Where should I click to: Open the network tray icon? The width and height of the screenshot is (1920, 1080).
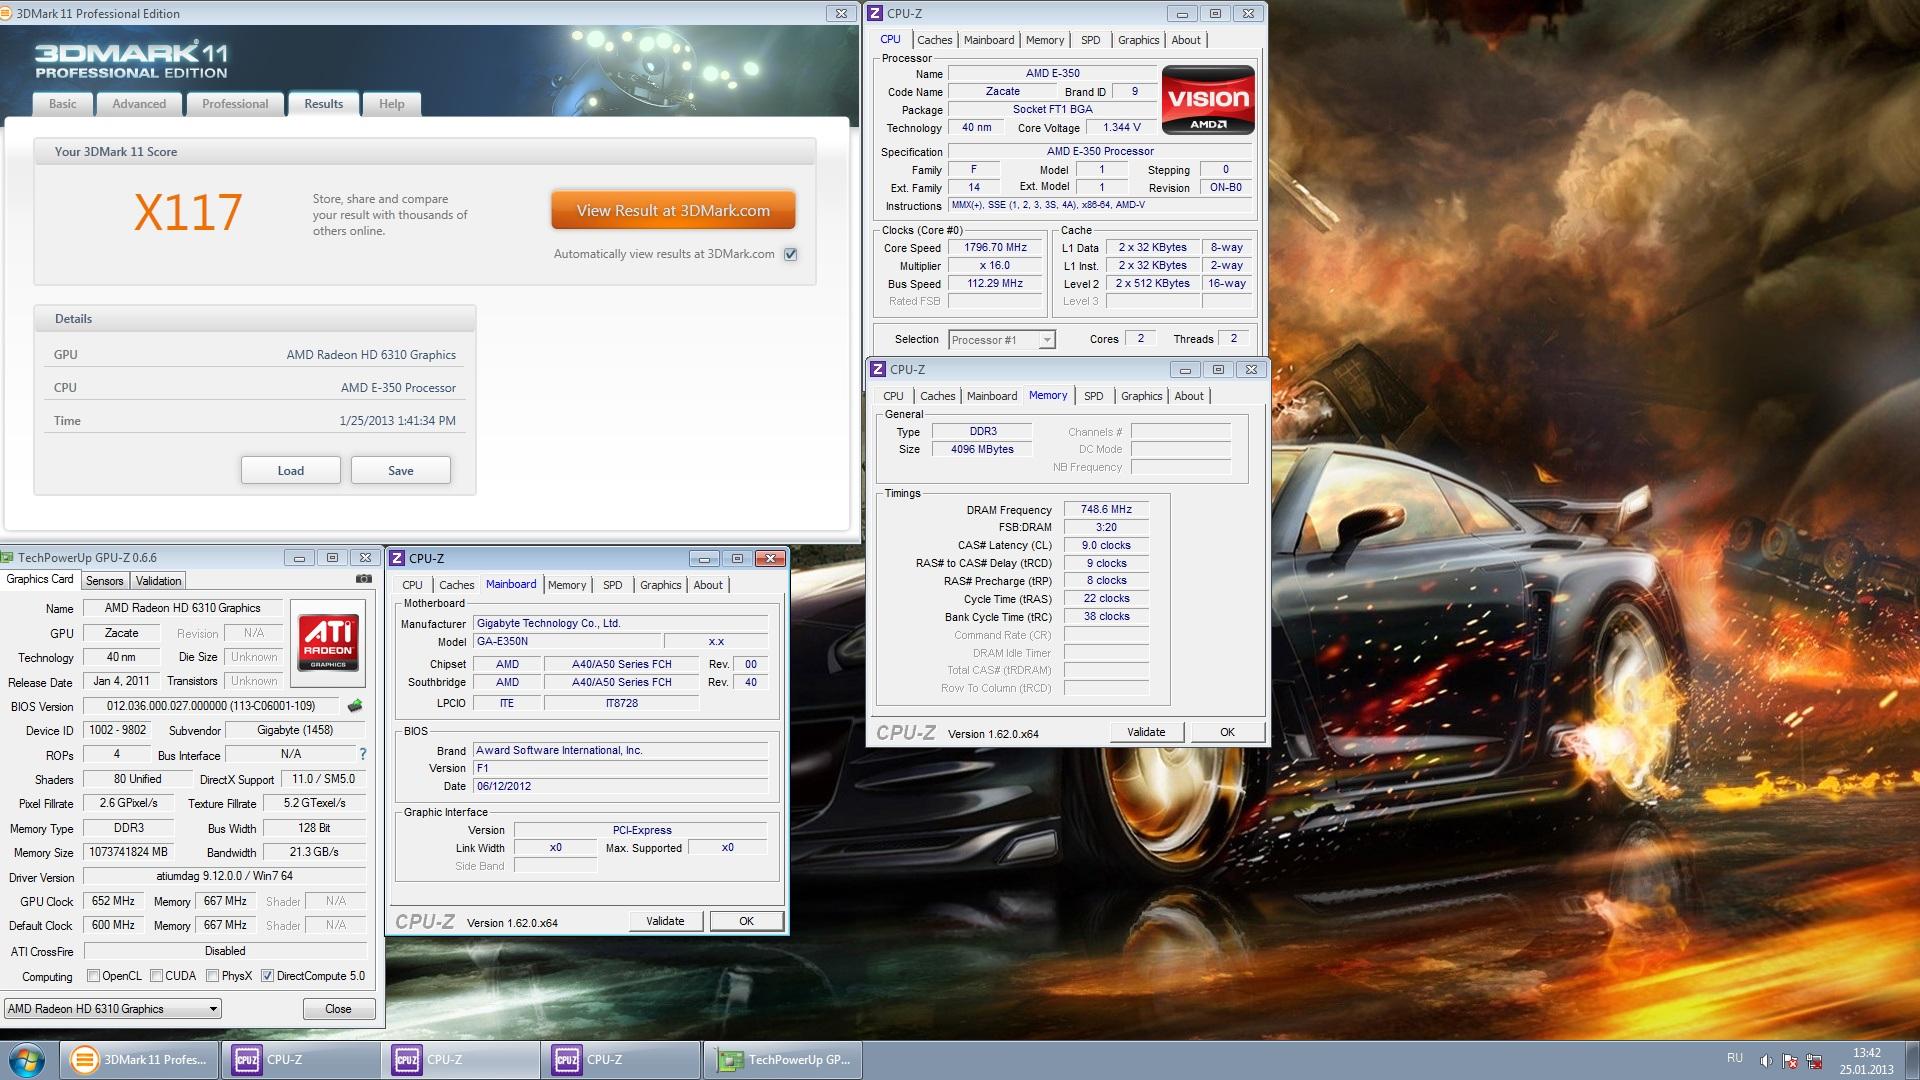pyautogui.click(x=1814, y=1061)
